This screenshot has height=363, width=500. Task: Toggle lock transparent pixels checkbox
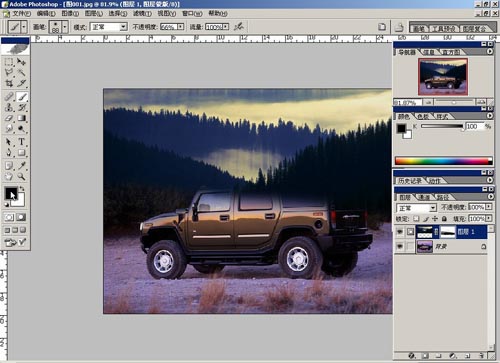click(416, 219)
